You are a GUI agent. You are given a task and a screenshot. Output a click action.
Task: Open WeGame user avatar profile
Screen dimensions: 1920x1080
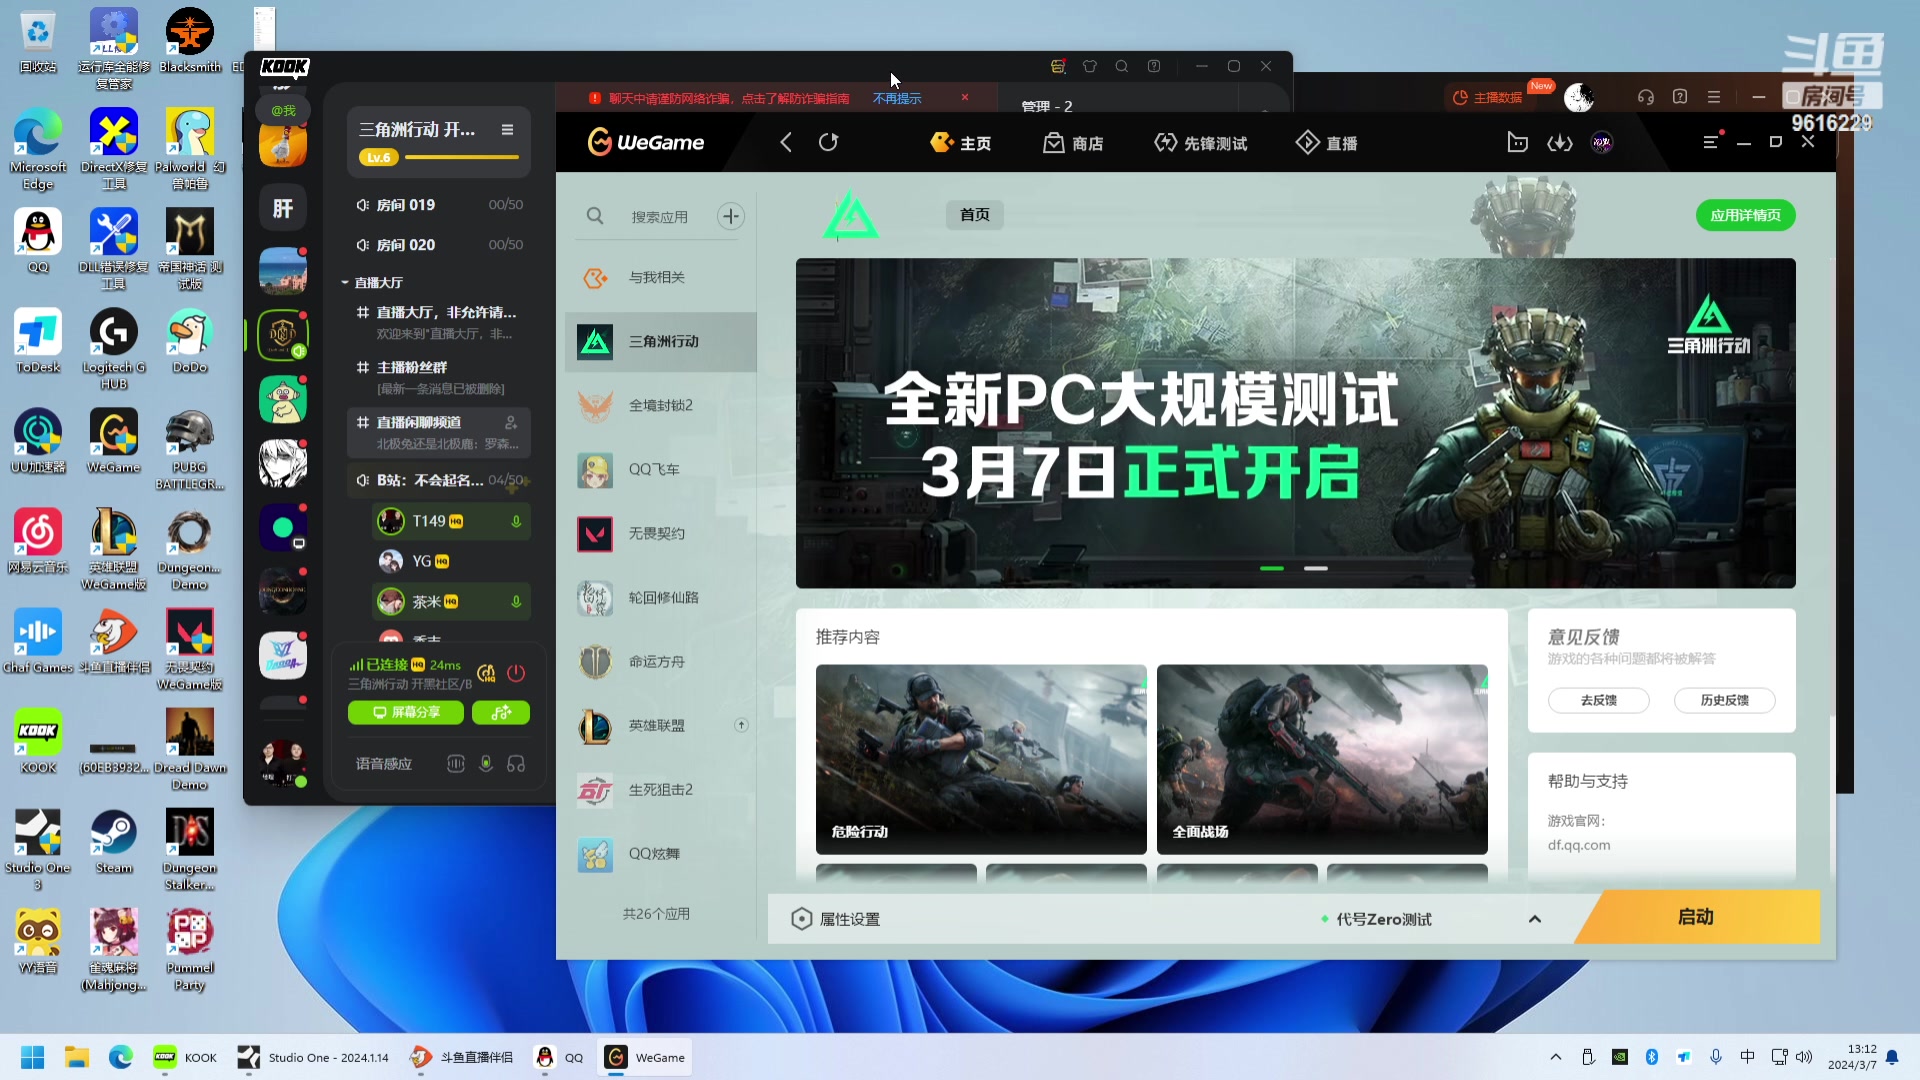tap(1602, 143)
